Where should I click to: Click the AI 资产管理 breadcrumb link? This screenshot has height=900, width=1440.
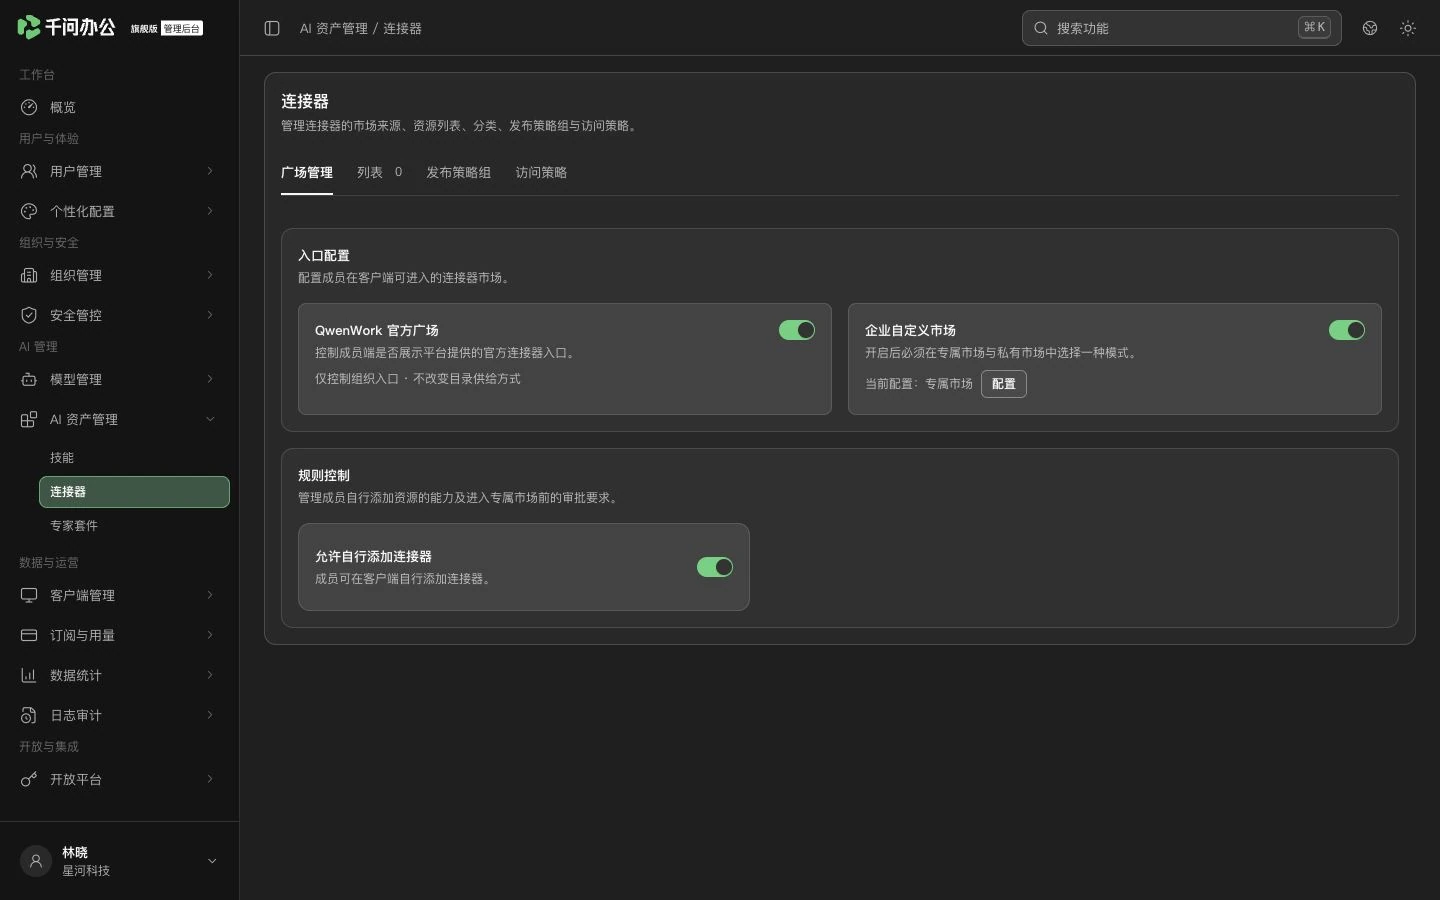coord(334,28)
